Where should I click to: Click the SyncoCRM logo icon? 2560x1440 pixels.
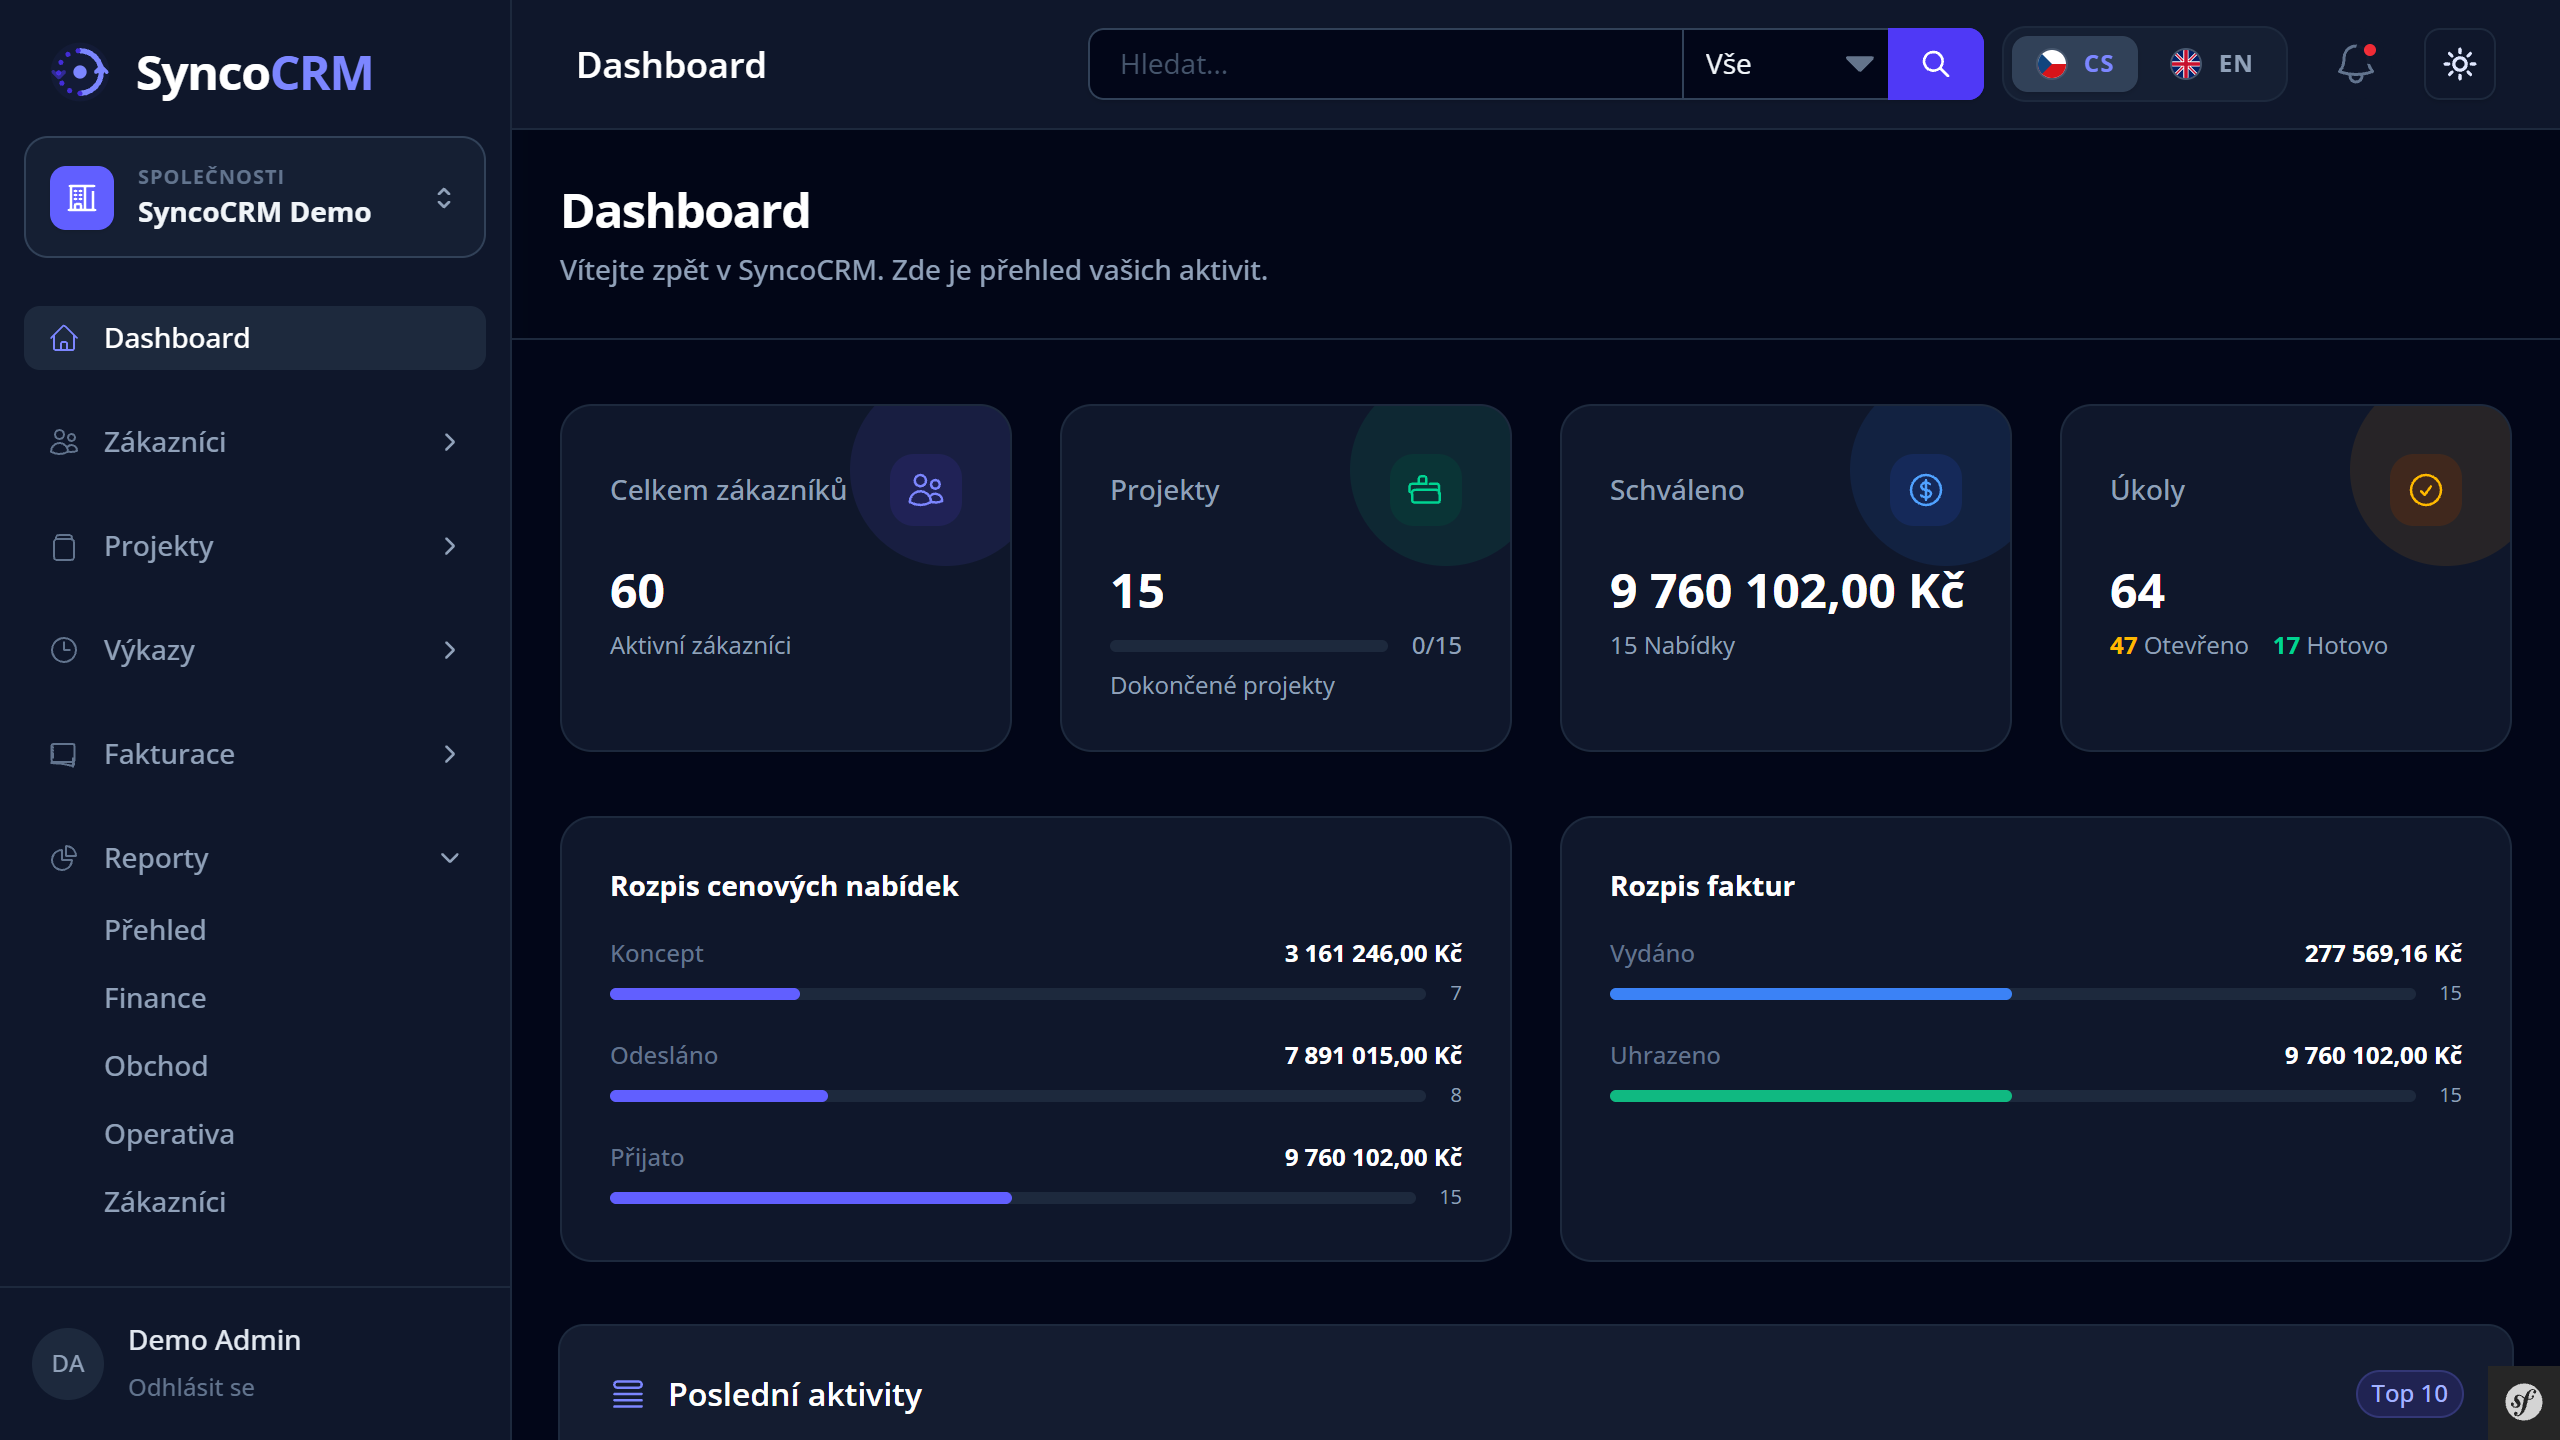(80, 73)
